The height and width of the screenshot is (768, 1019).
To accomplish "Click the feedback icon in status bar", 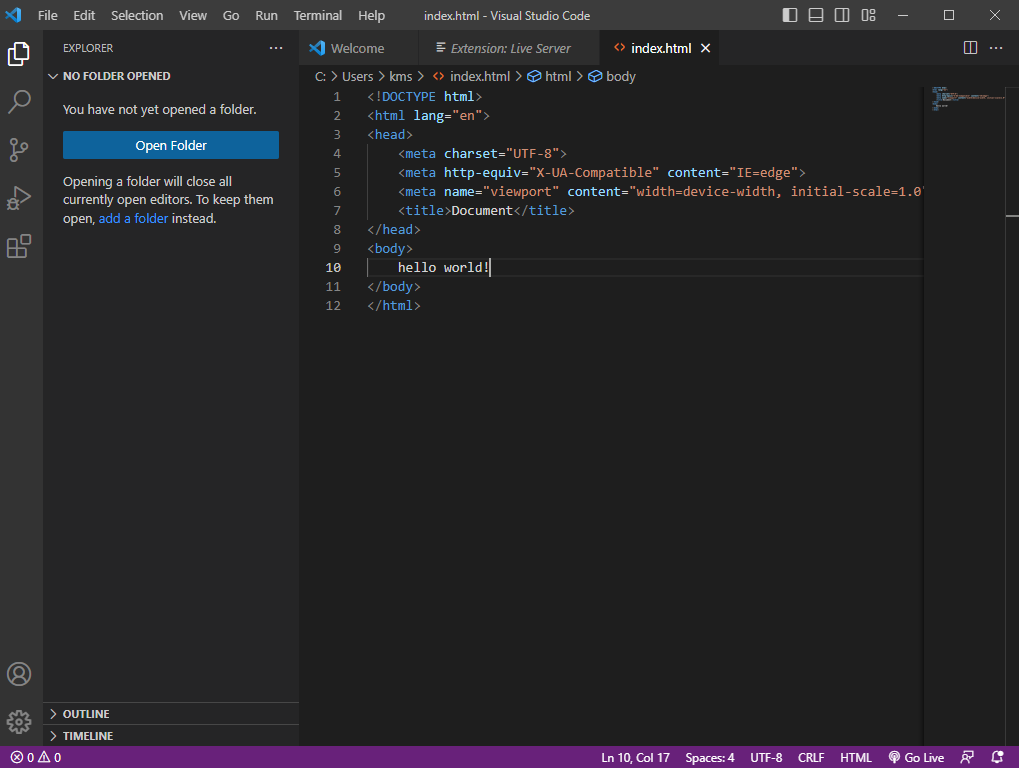I will tap(967, 757).
